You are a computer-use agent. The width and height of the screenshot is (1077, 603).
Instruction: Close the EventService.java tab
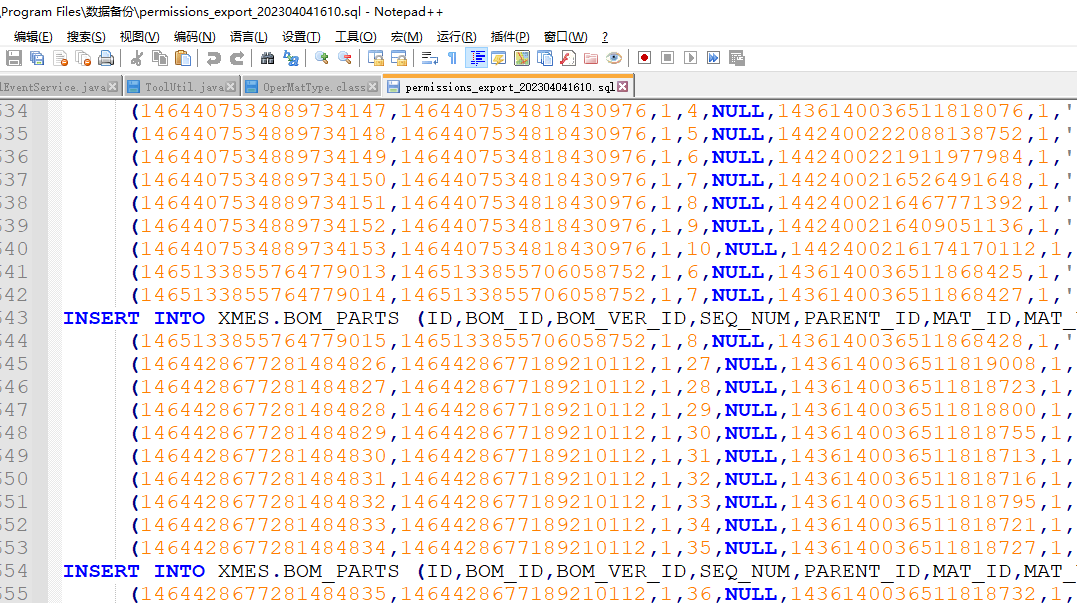pos(113,87)
